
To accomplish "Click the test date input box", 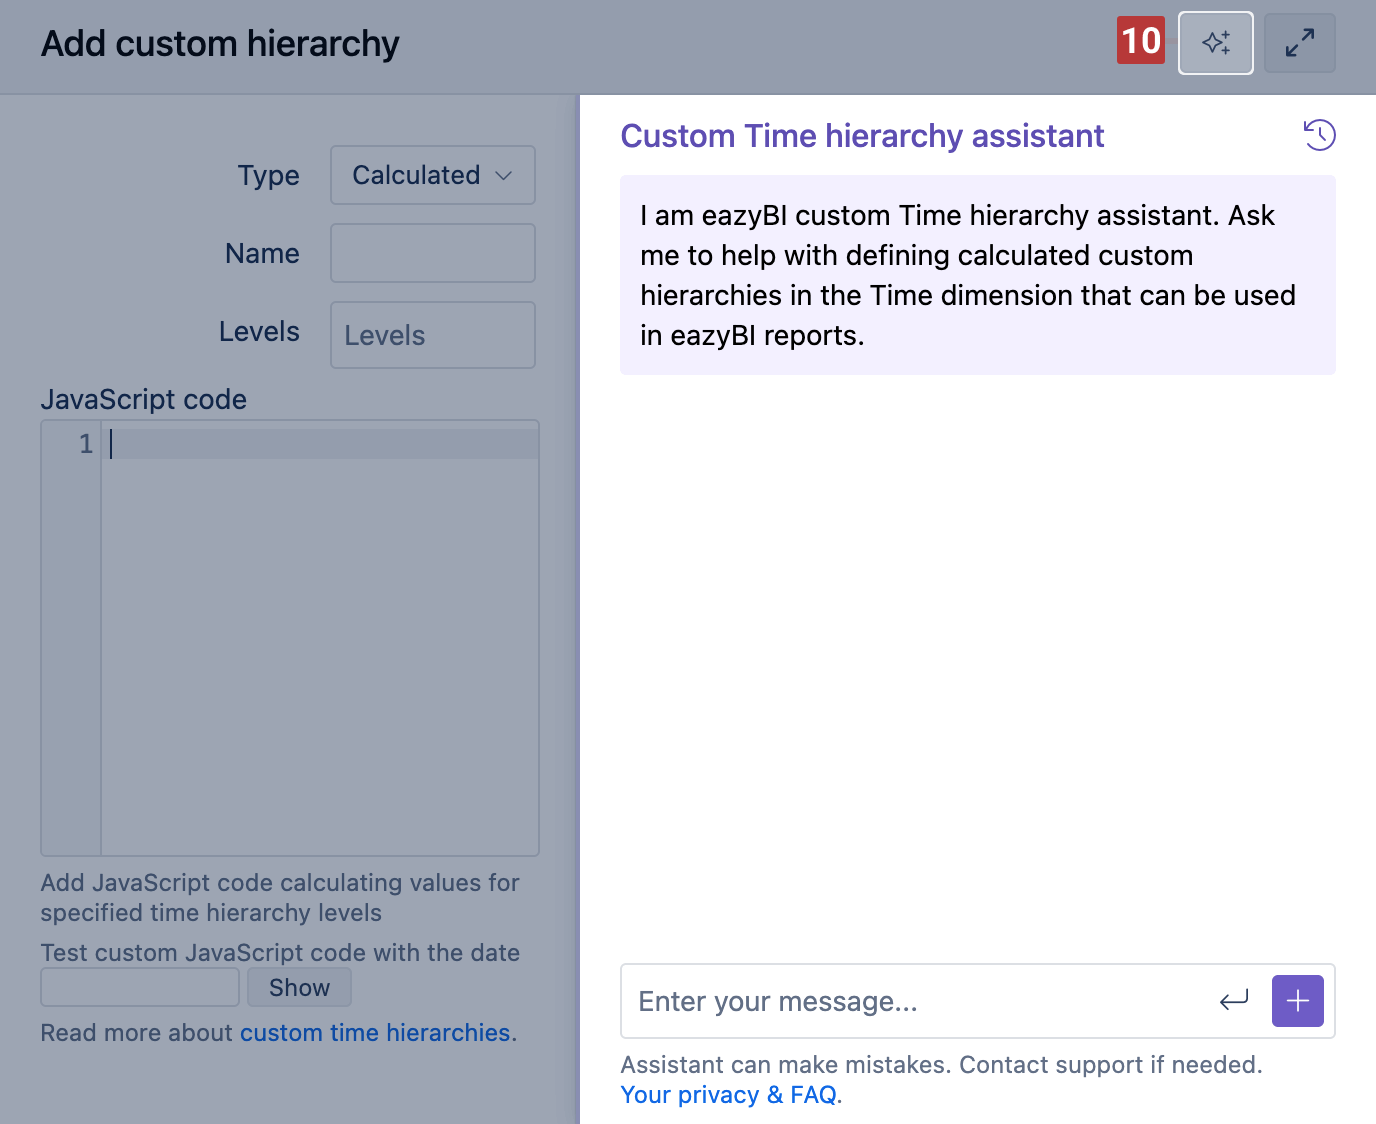I will [140, 987].
